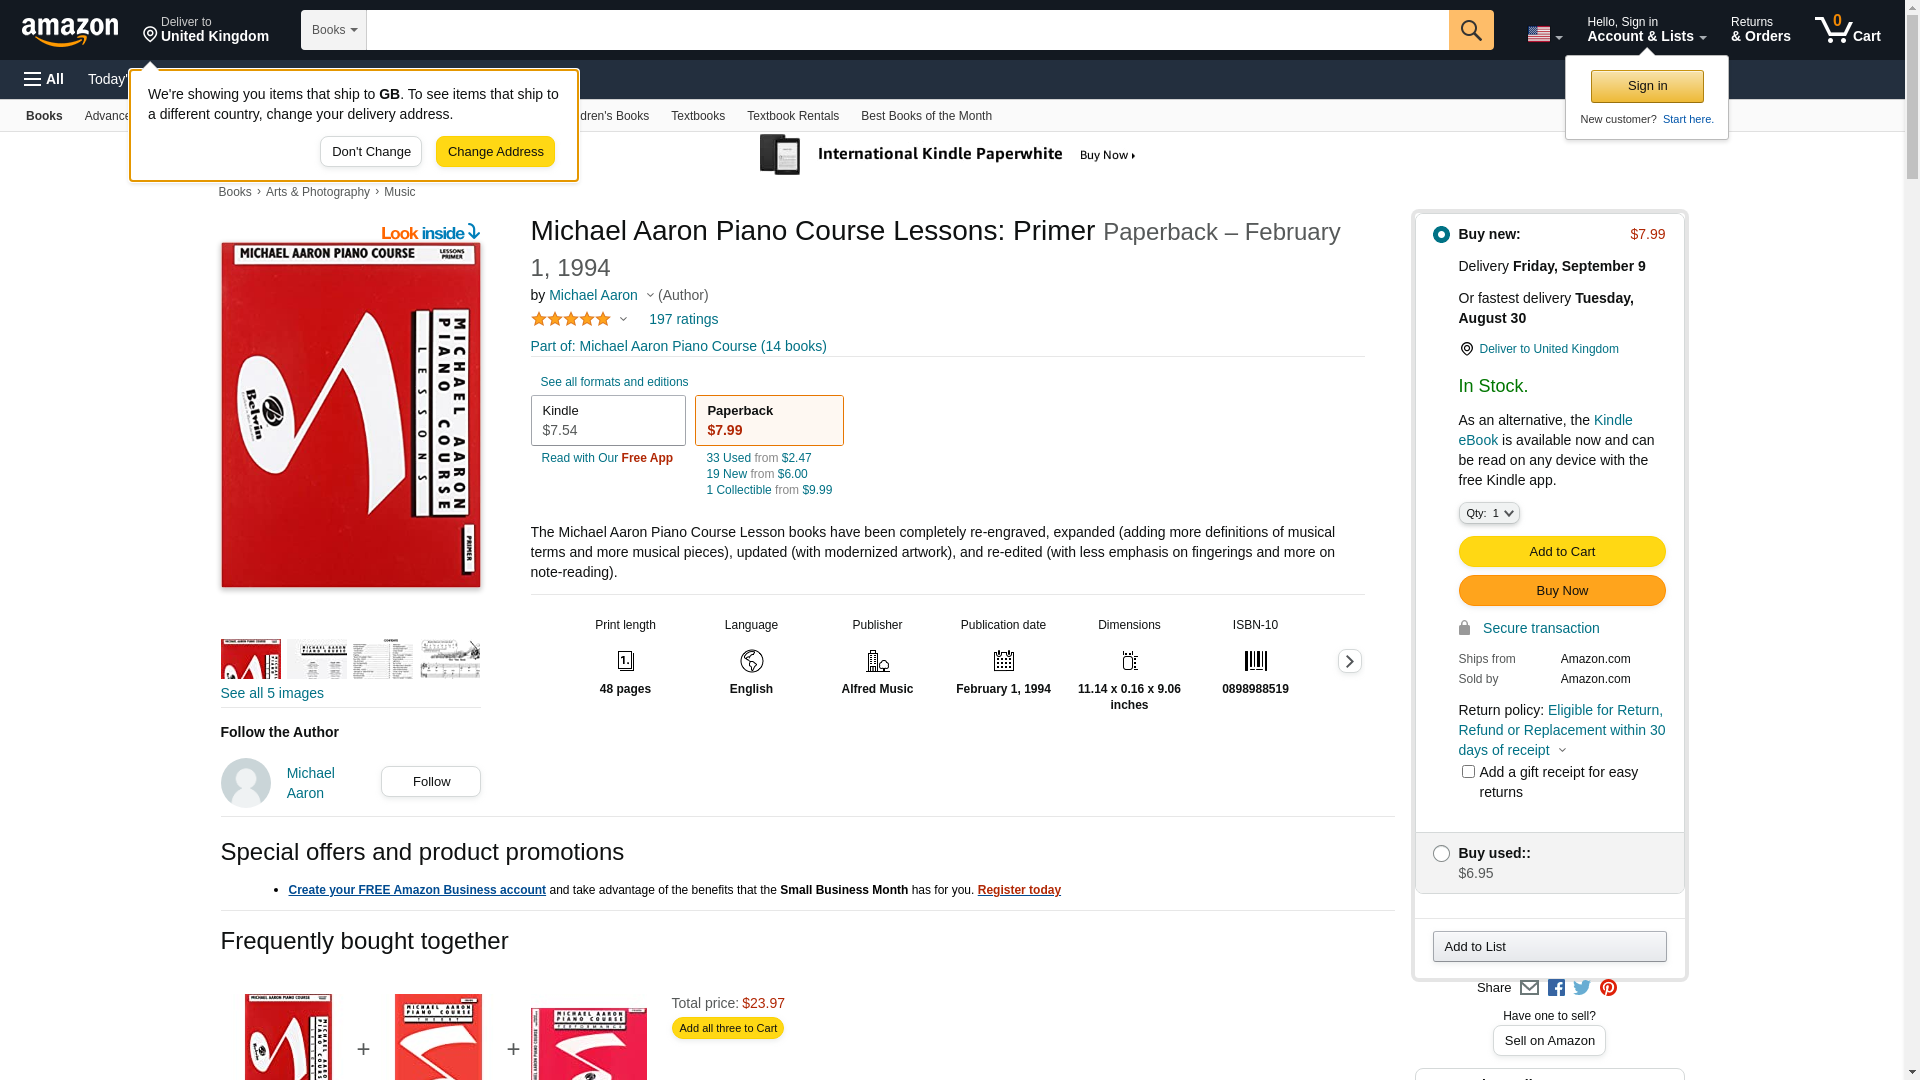Viewport: 1920px width, 1080px height.
Task: Open the All hamburger menu
Action: 44,79
